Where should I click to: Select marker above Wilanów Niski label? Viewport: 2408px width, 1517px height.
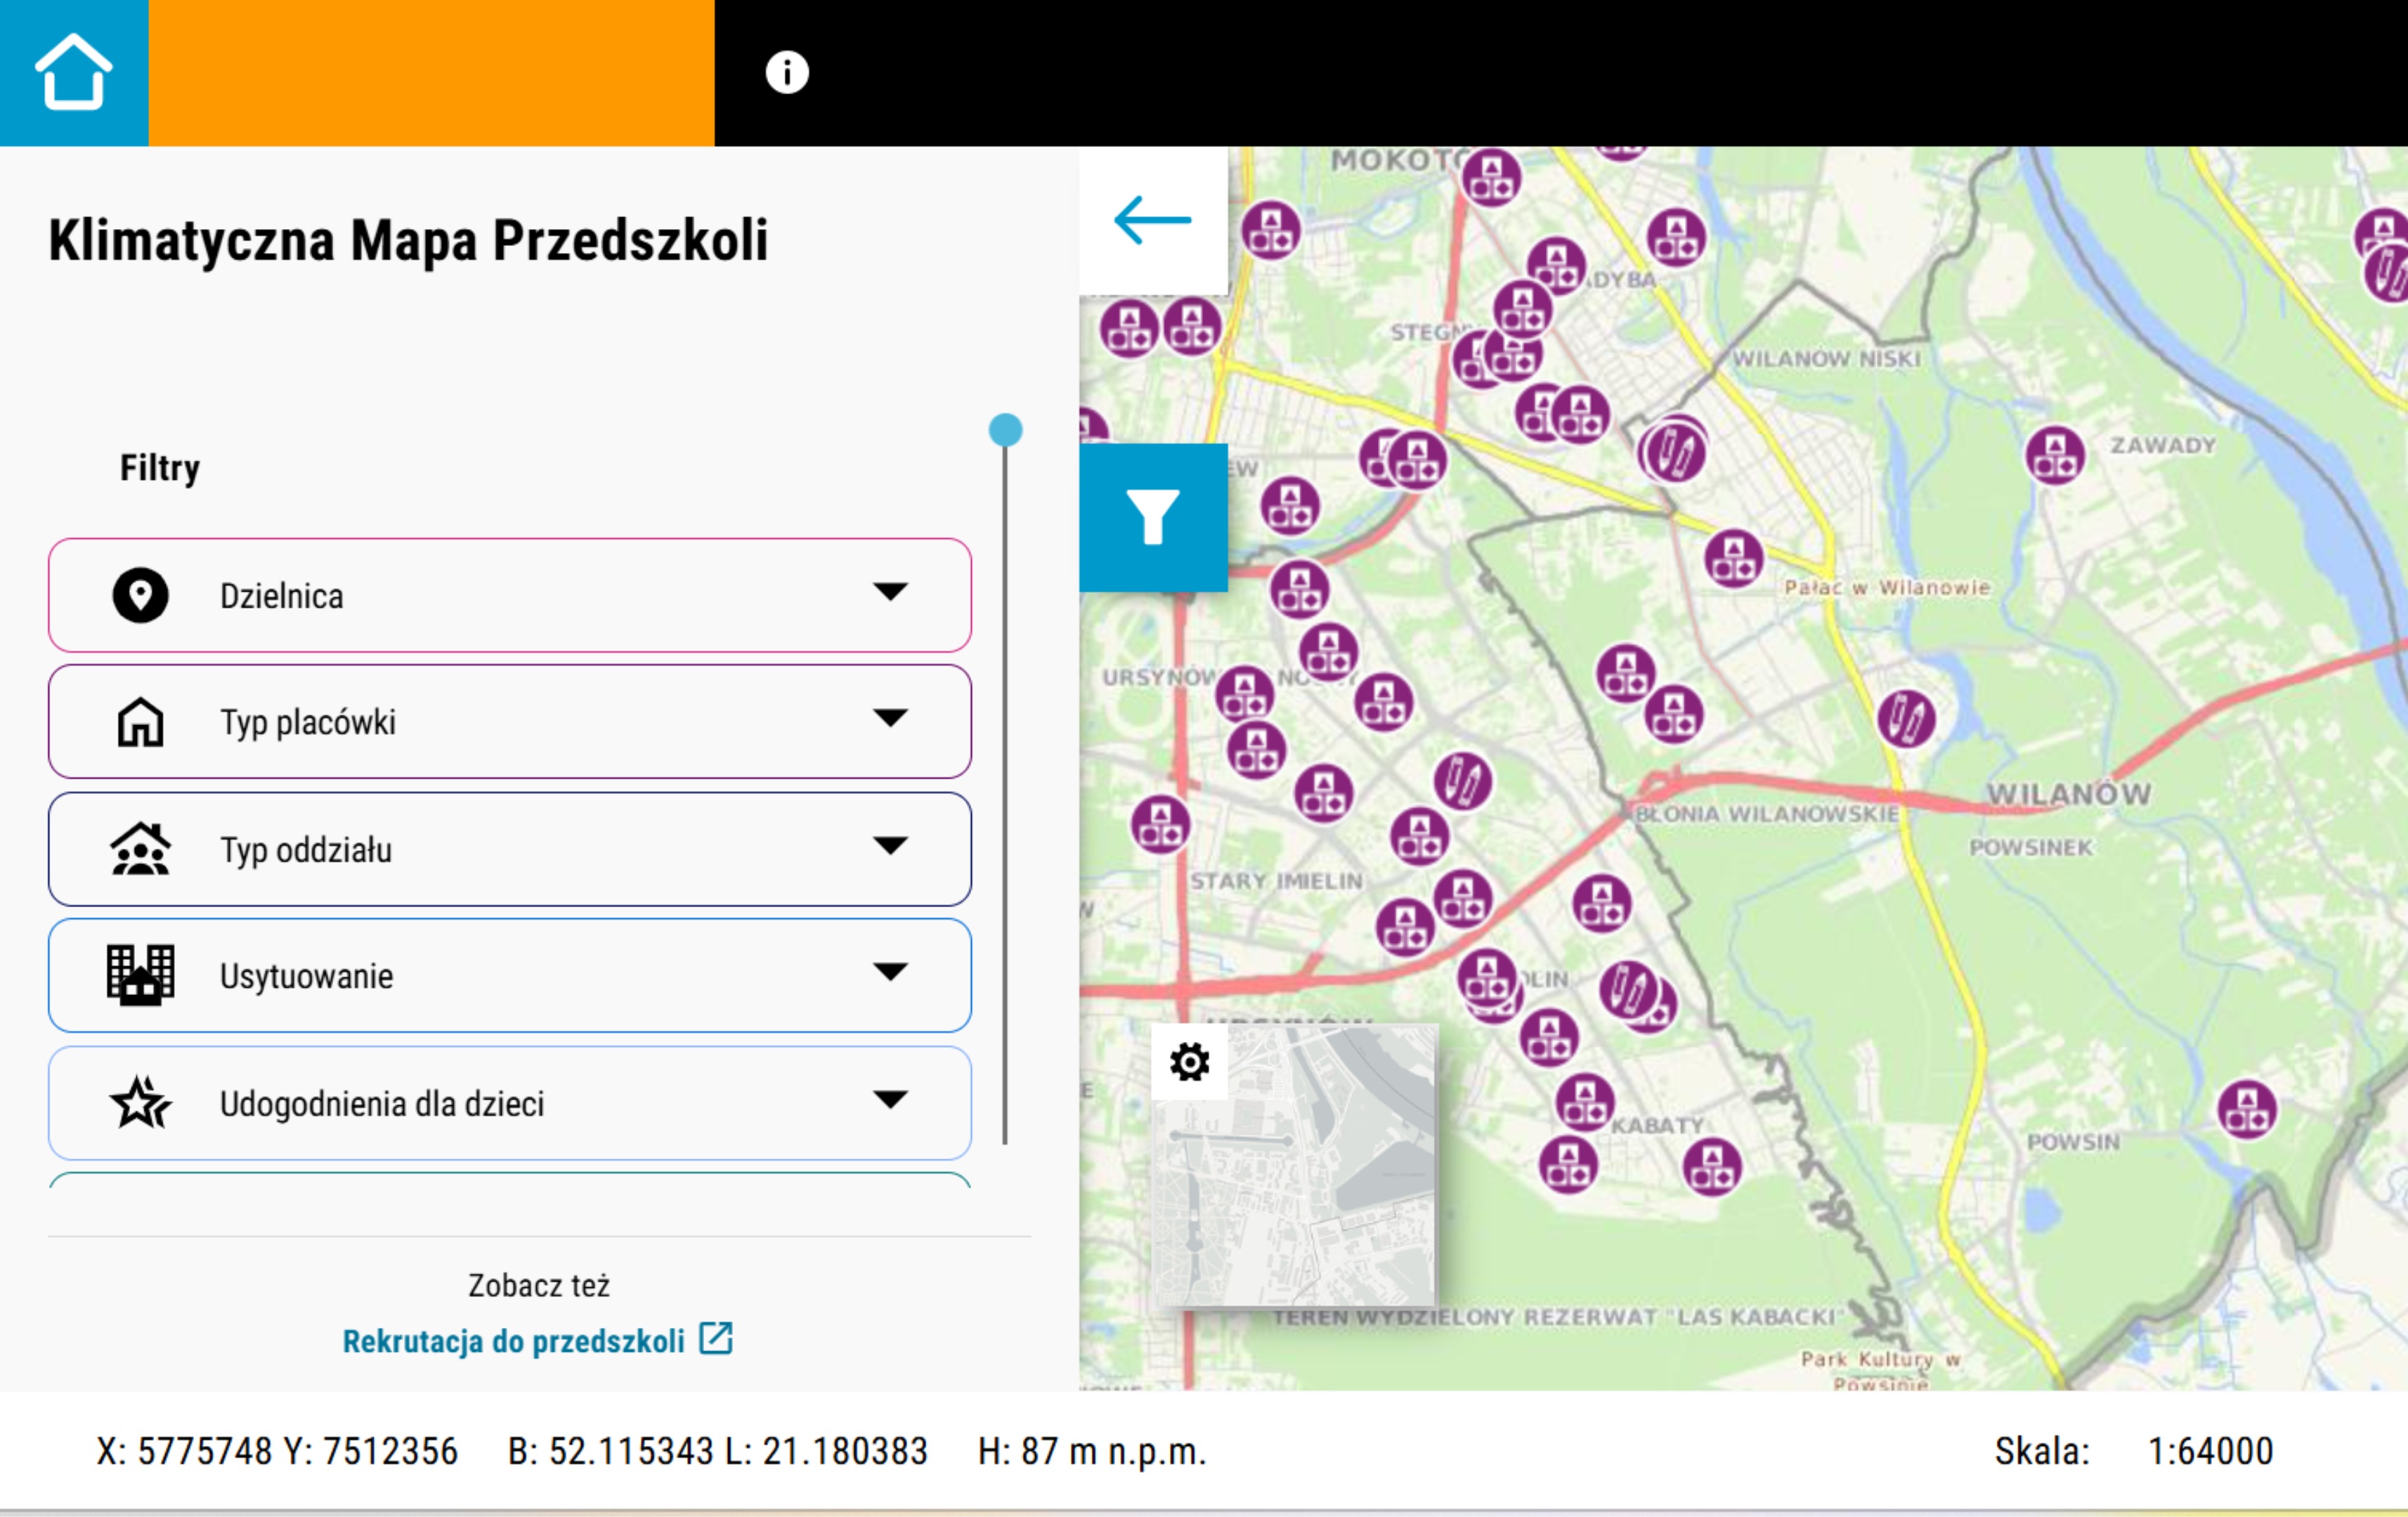(1676, 238)
